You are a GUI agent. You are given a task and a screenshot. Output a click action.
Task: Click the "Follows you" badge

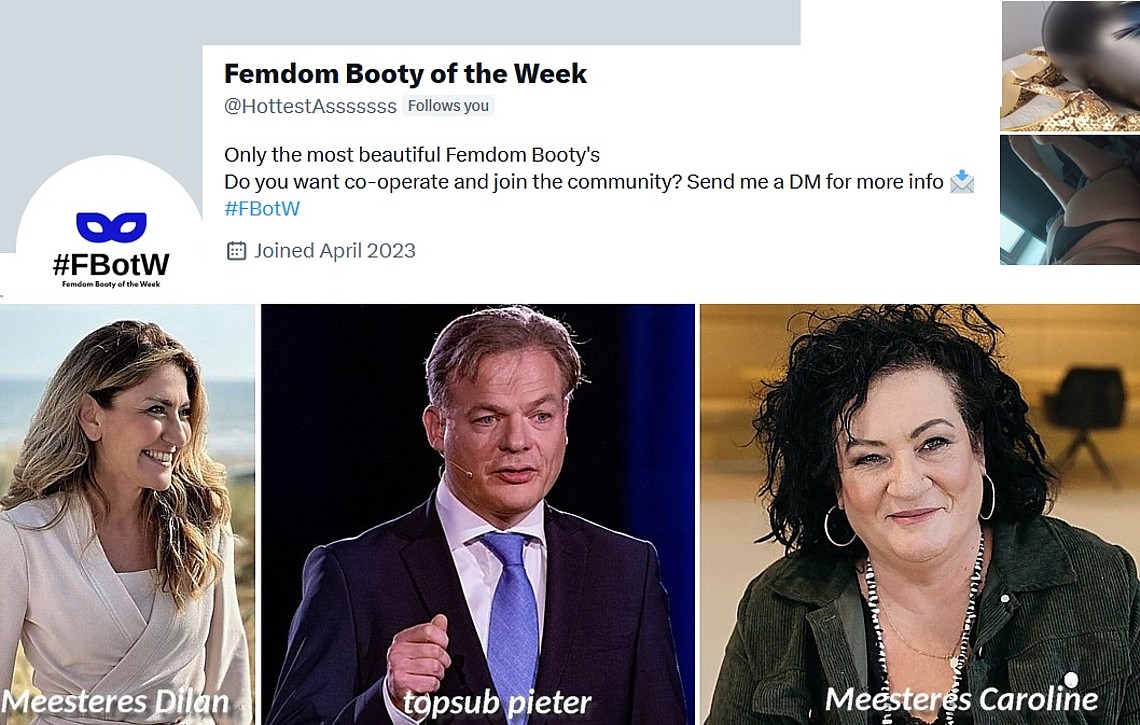448,106
